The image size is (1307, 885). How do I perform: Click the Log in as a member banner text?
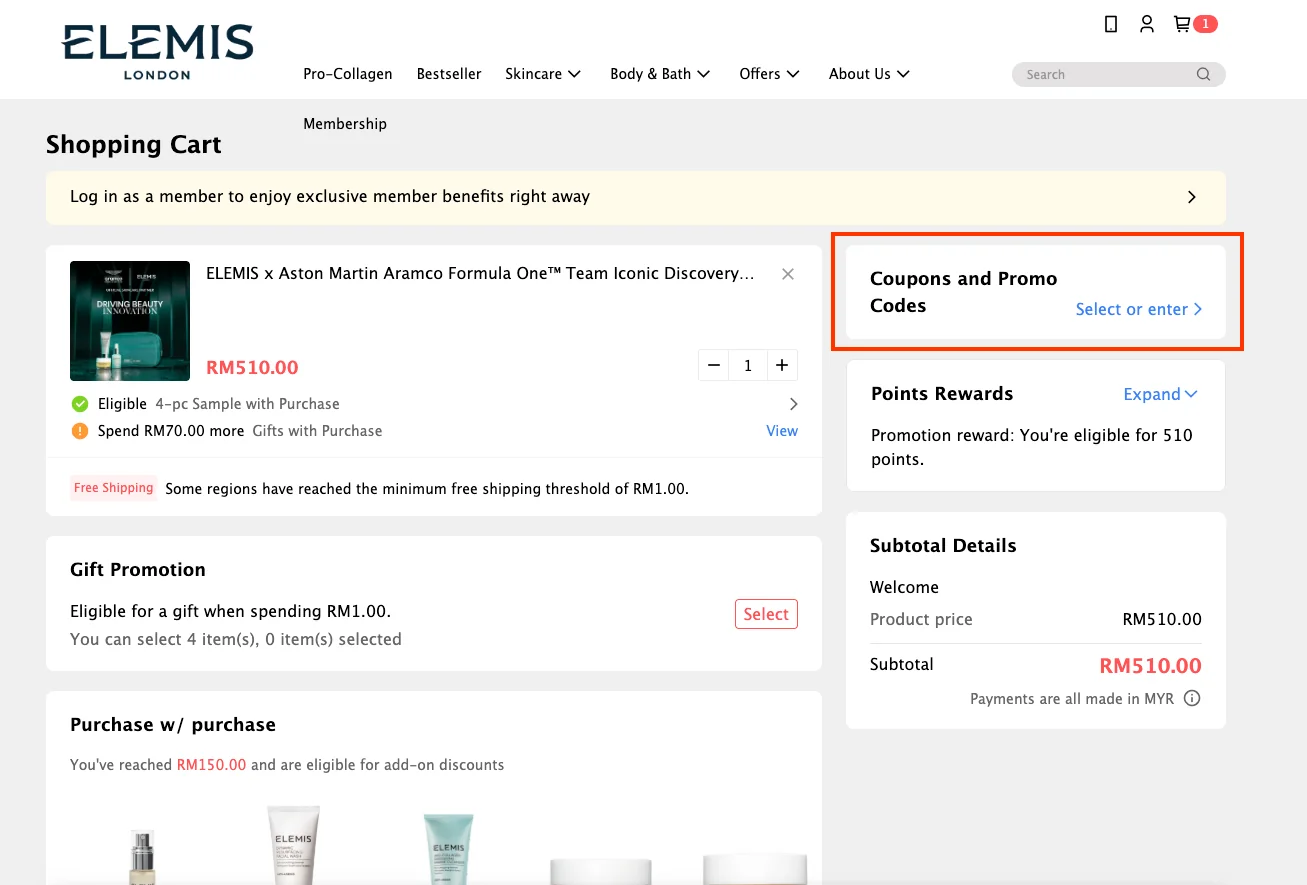coord(330,197)
